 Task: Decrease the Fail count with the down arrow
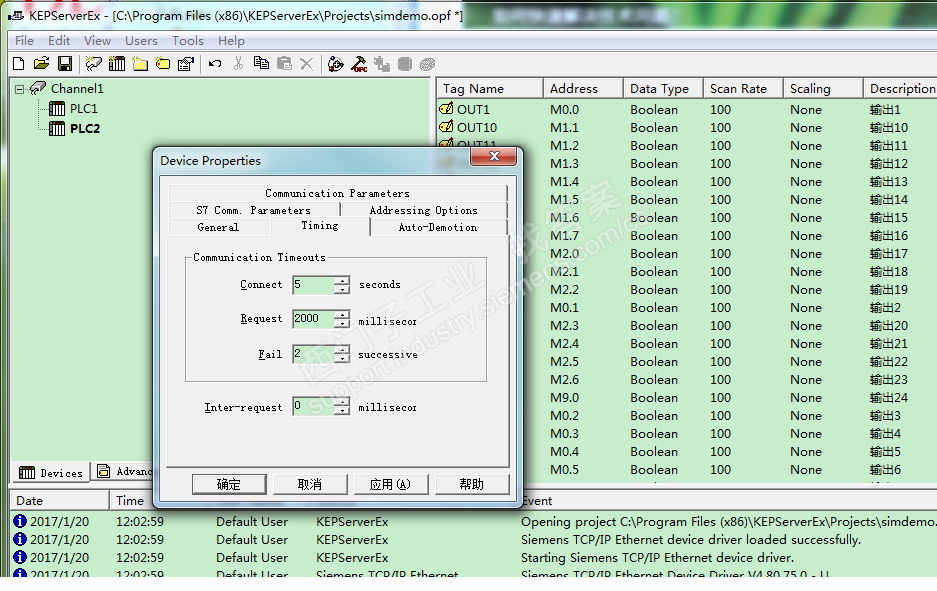[342, 359]
